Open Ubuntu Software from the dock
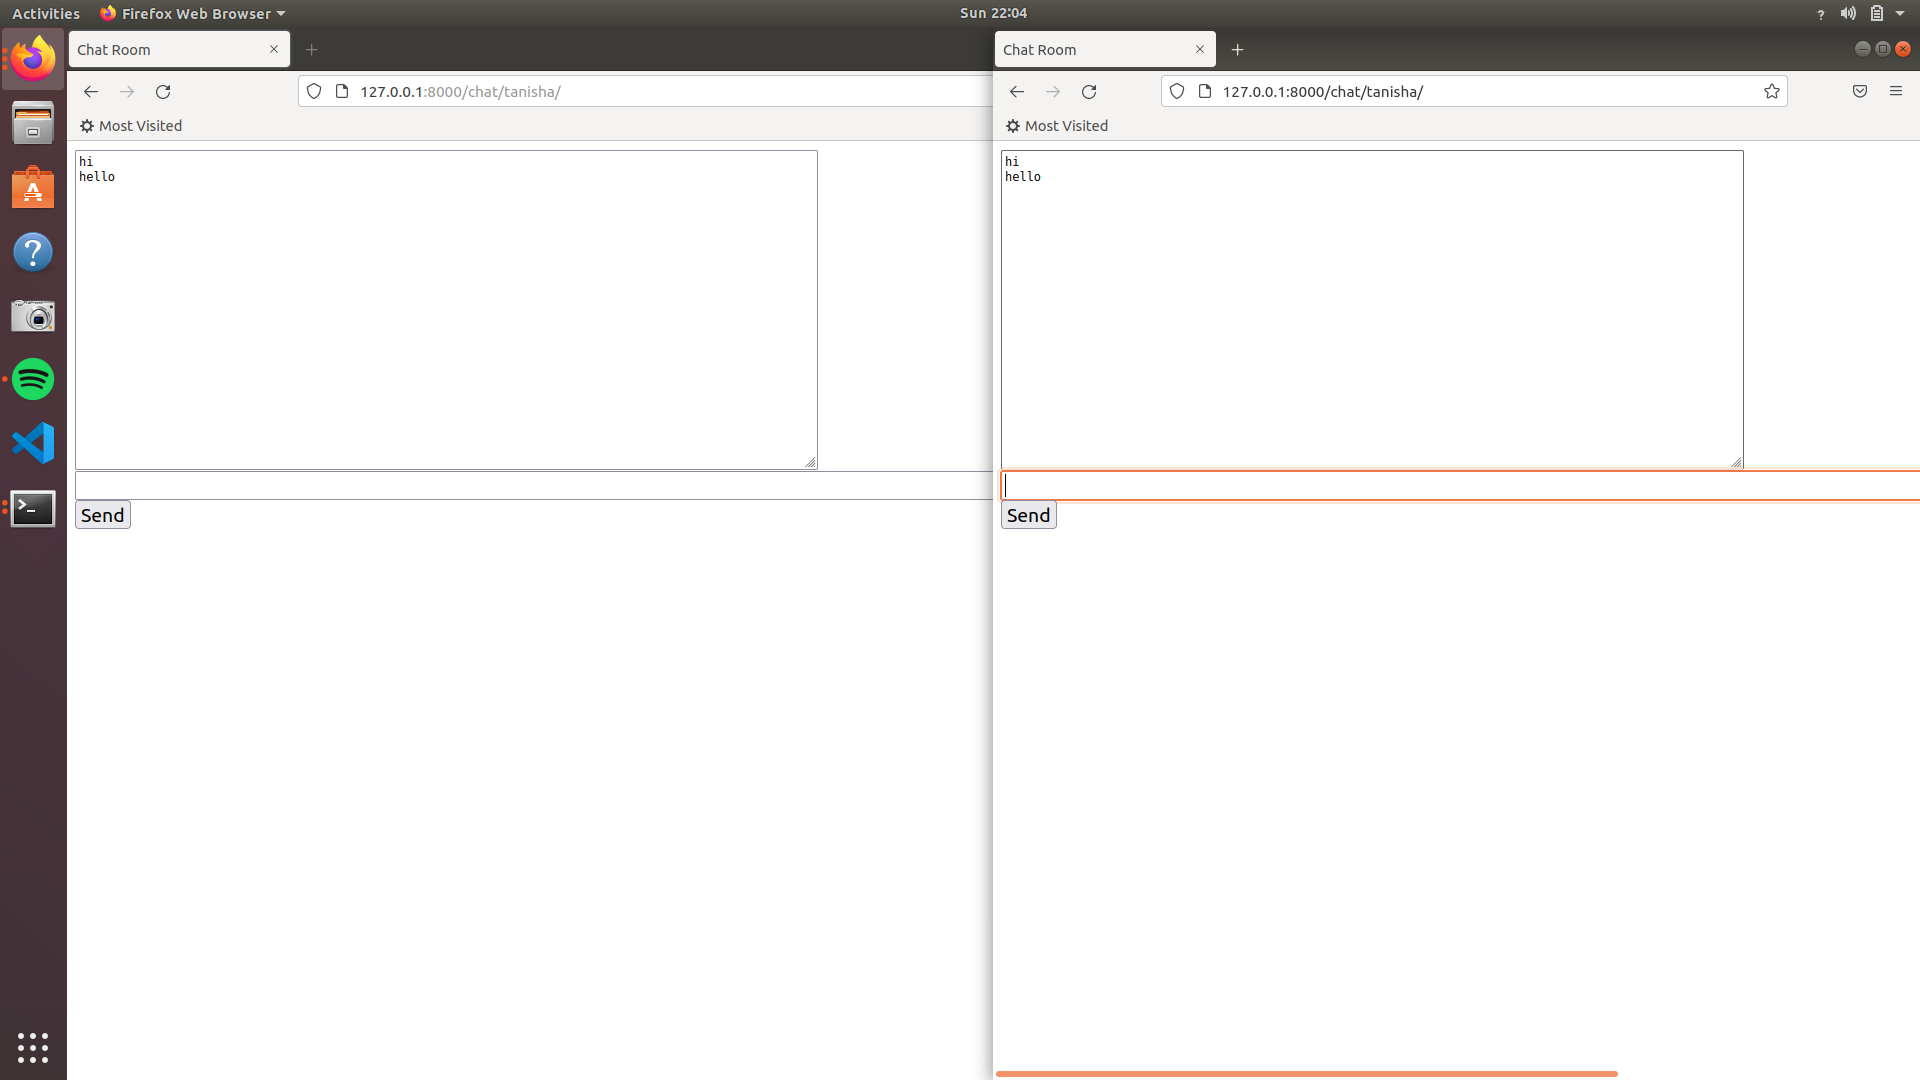This screenshot has width=1920, height=1080. [33, 187]
